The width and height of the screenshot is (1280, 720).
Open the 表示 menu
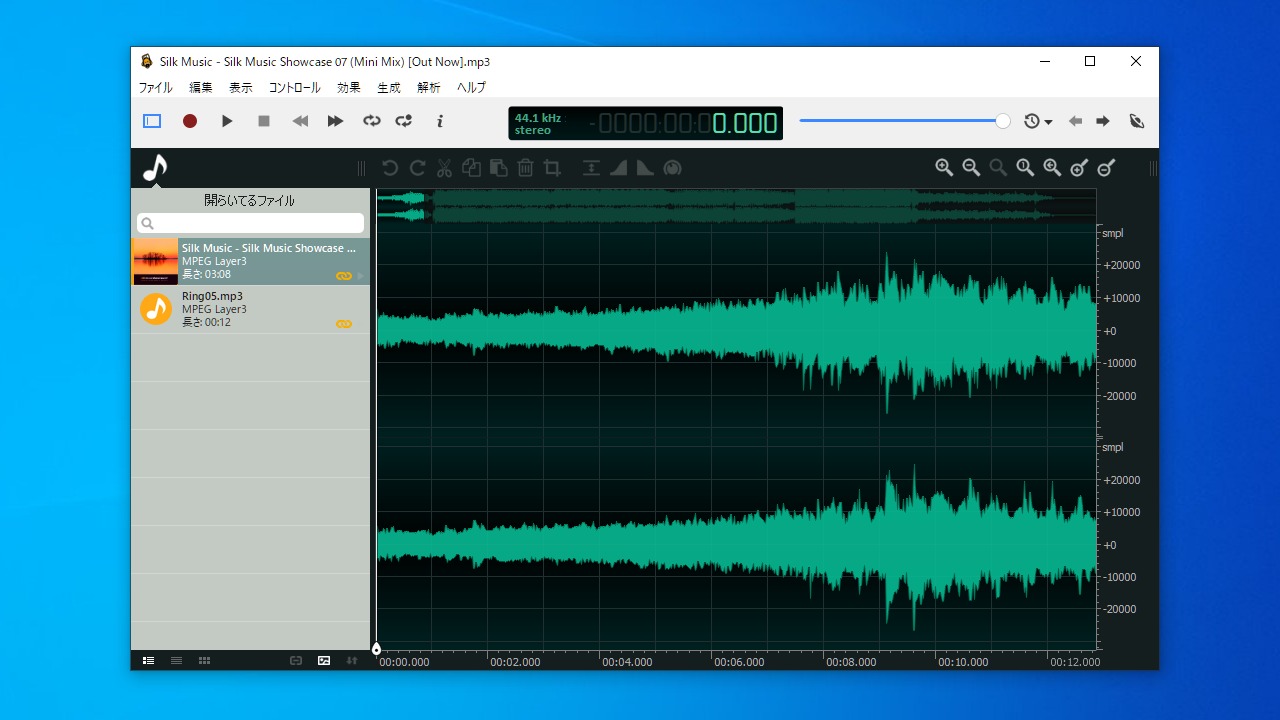[x=241, y=88]
